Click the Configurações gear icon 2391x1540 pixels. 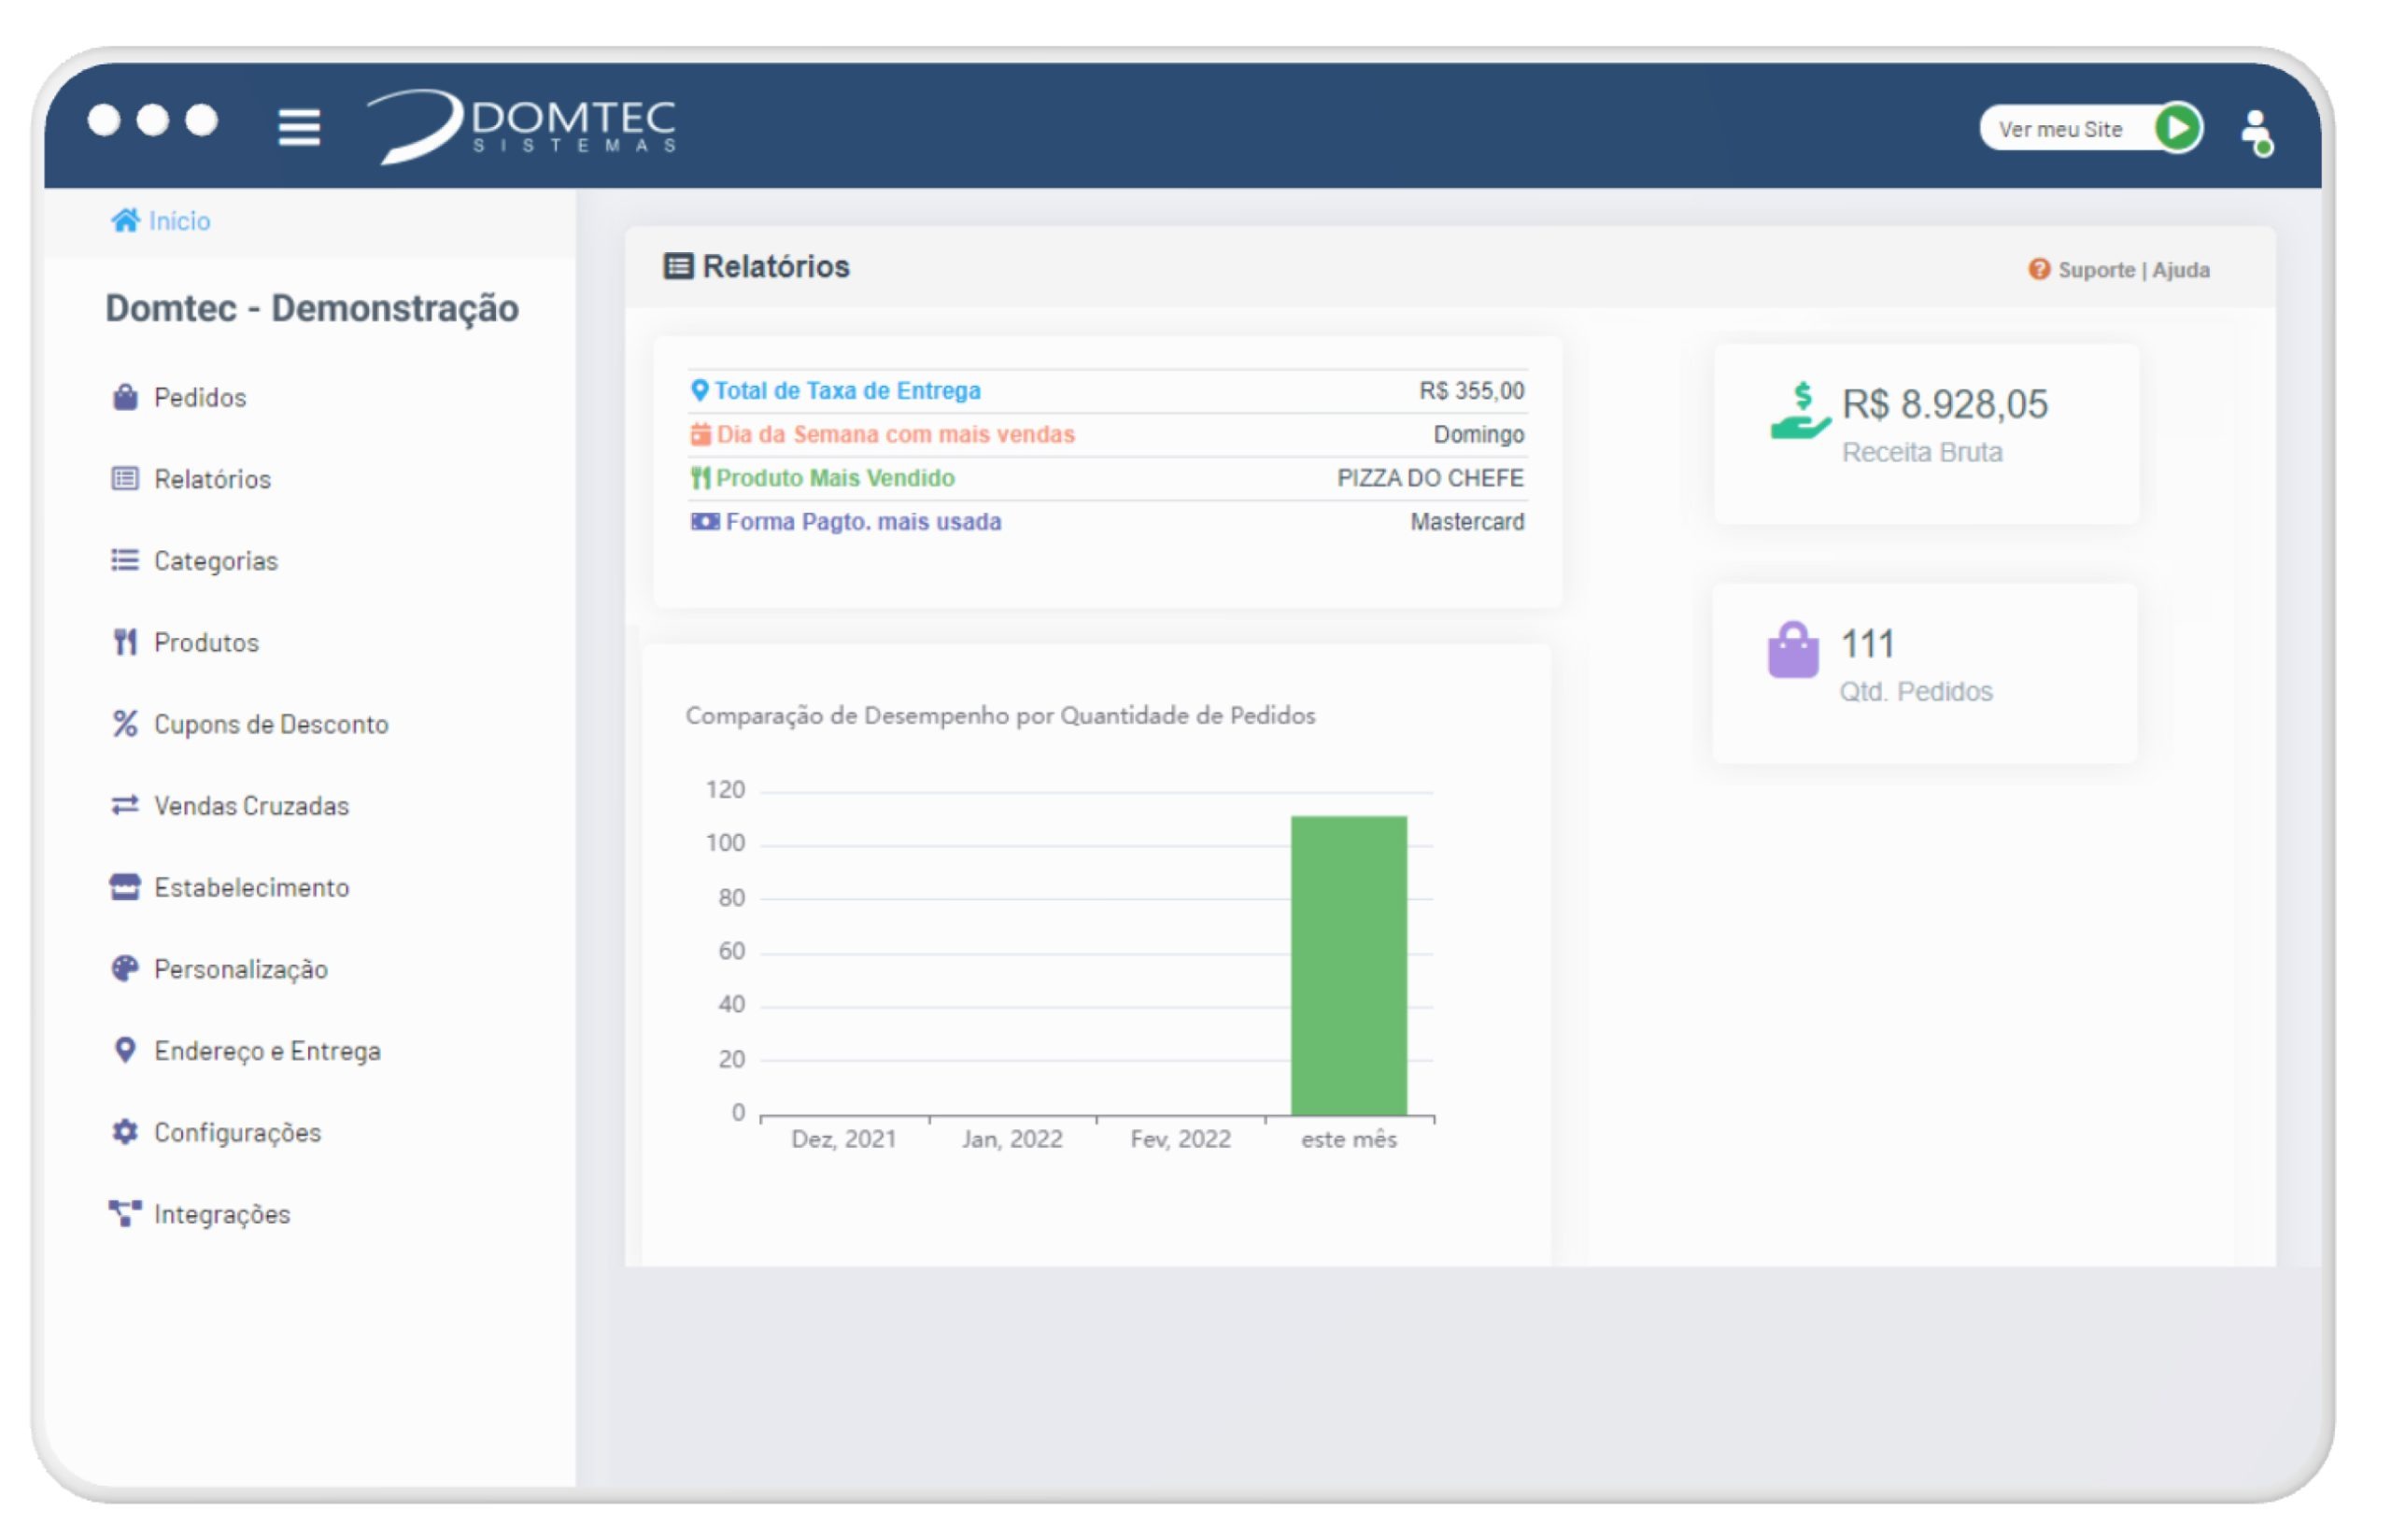(125, 1131)
